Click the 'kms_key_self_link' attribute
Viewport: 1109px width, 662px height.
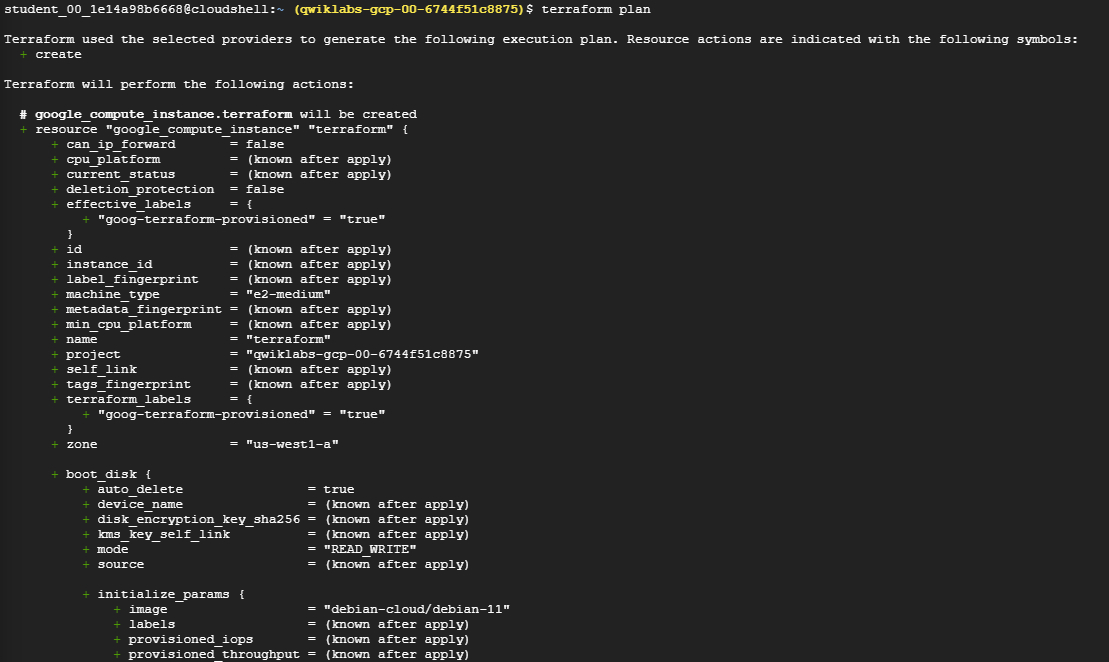point(163,534)
